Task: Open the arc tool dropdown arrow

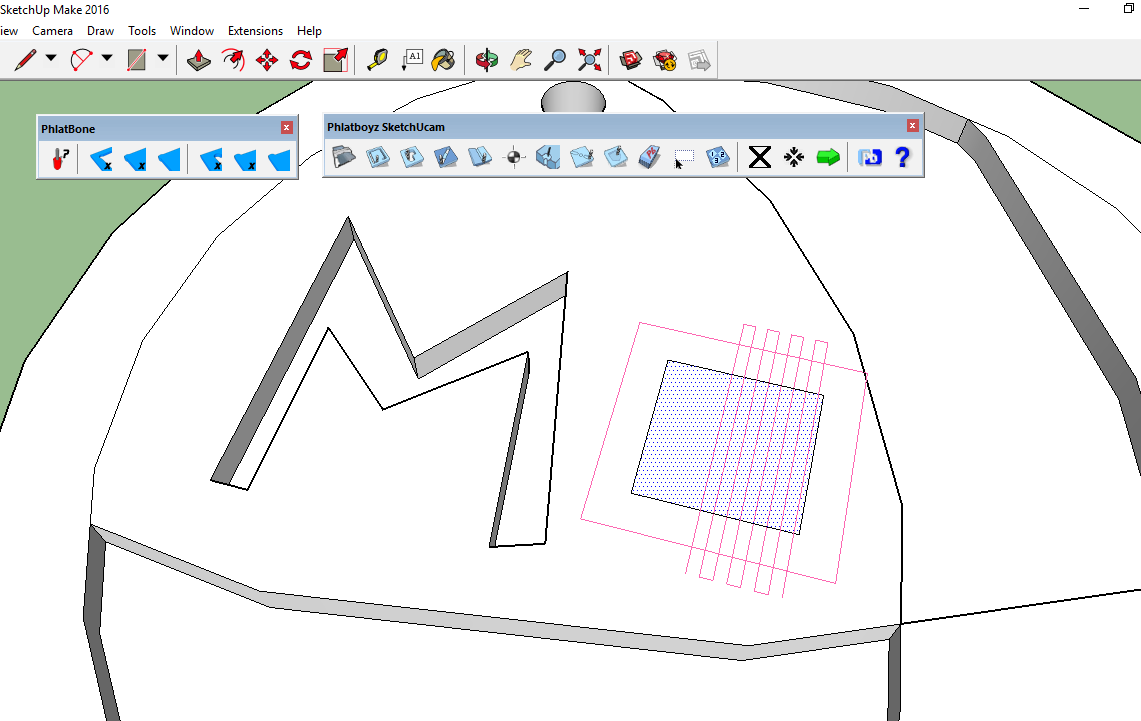Action: point(107,60)
